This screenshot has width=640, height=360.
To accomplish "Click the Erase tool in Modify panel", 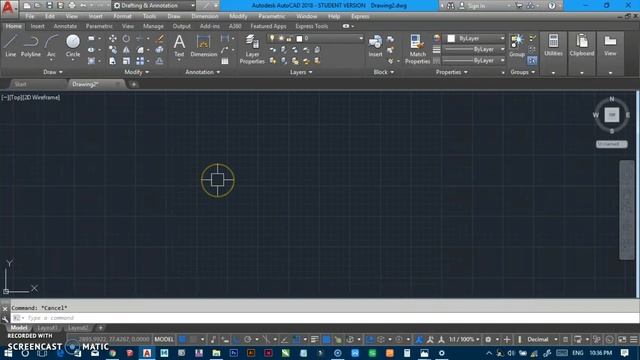I will pos(160,38).
